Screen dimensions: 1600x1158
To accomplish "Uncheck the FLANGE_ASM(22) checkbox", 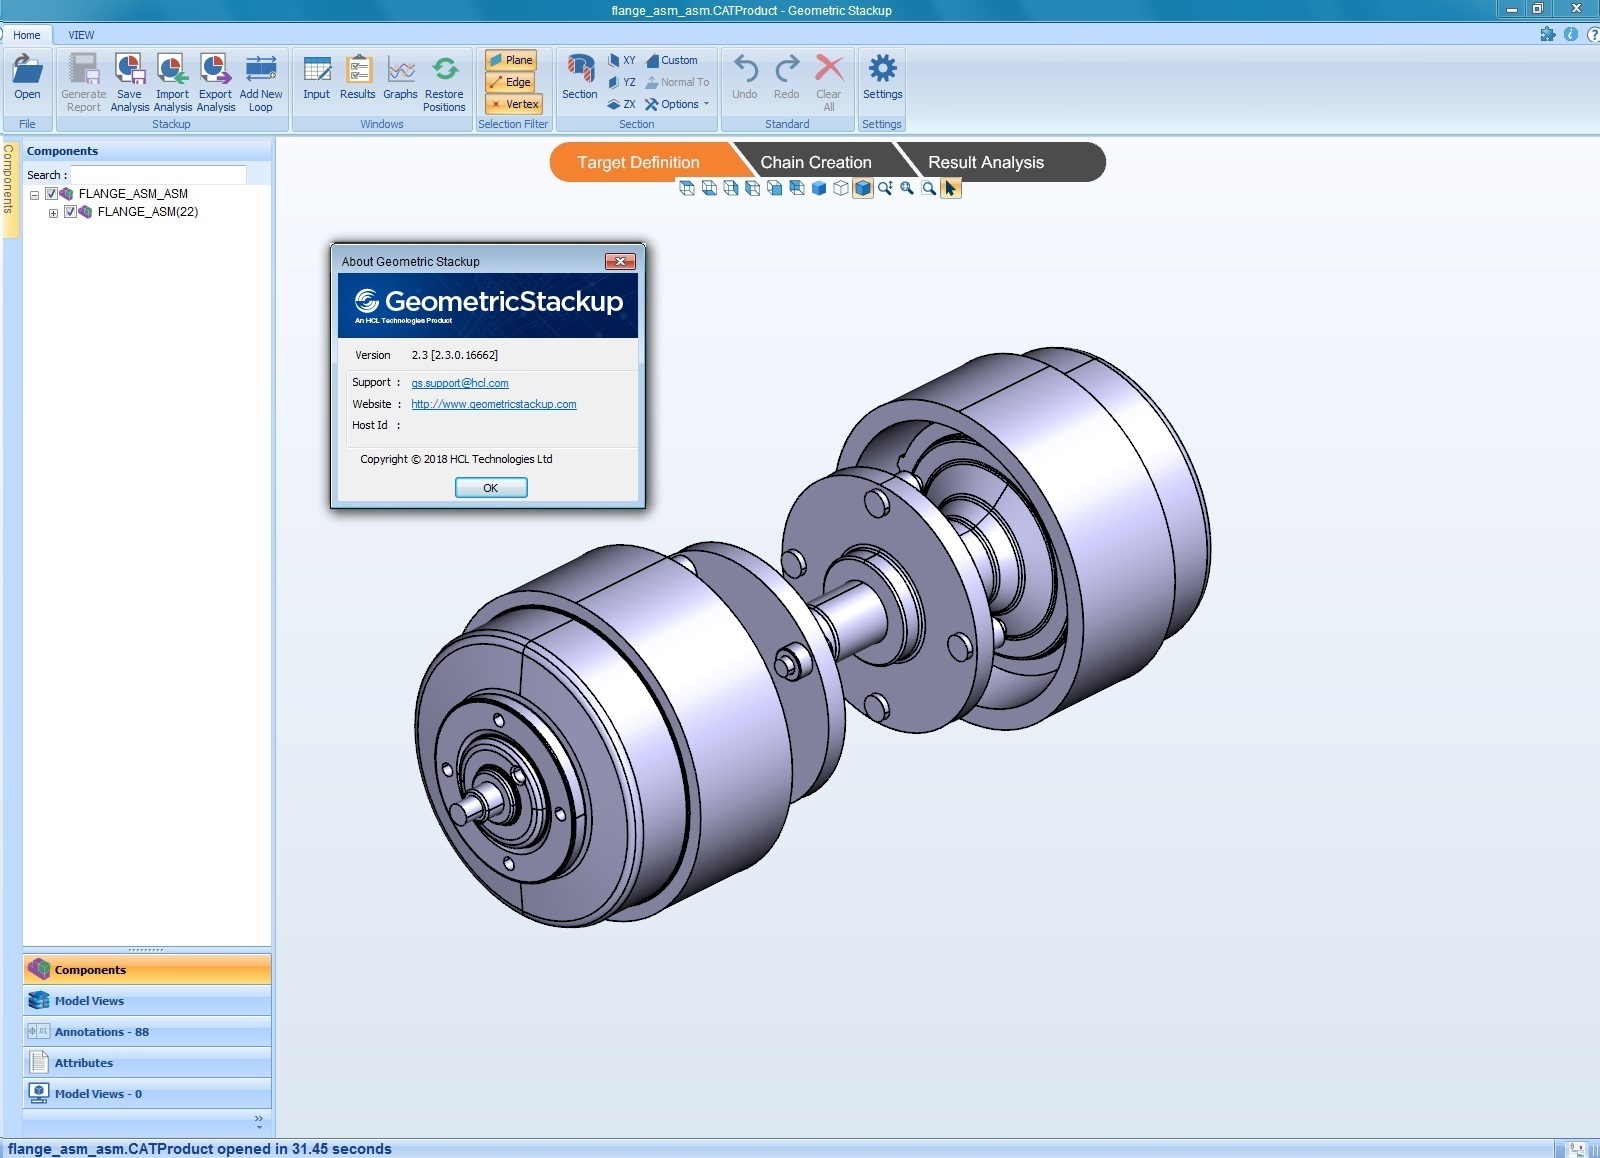I will point(70,212).
